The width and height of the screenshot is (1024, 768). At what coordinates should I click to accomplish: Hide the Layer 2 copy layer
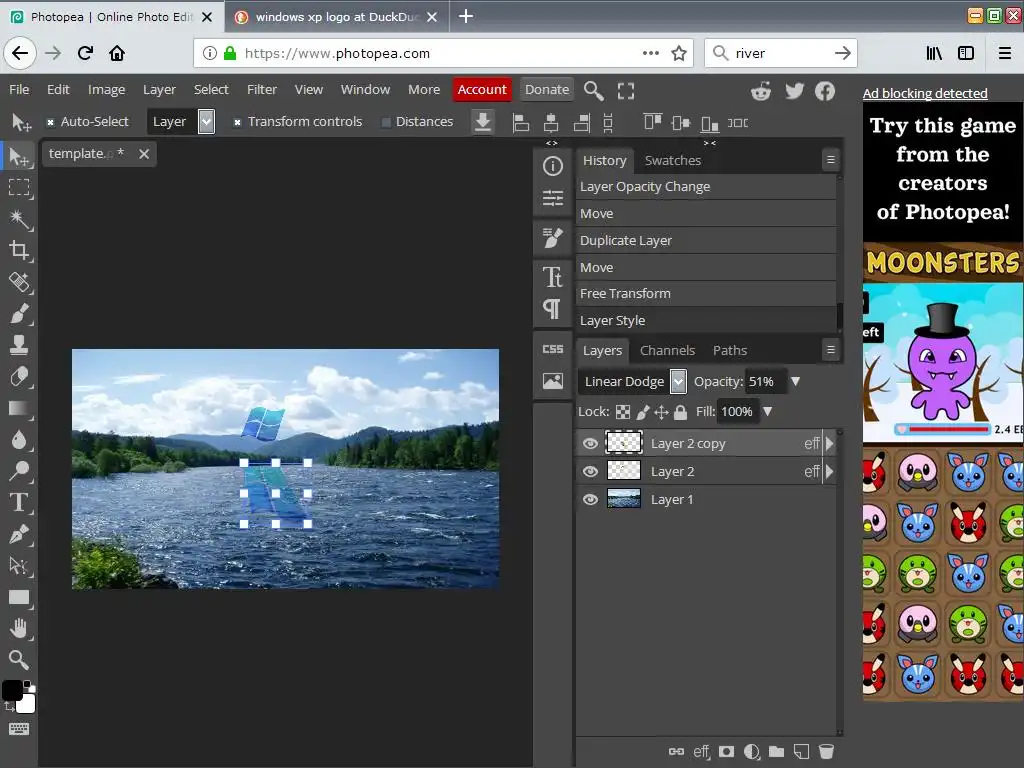590,443
